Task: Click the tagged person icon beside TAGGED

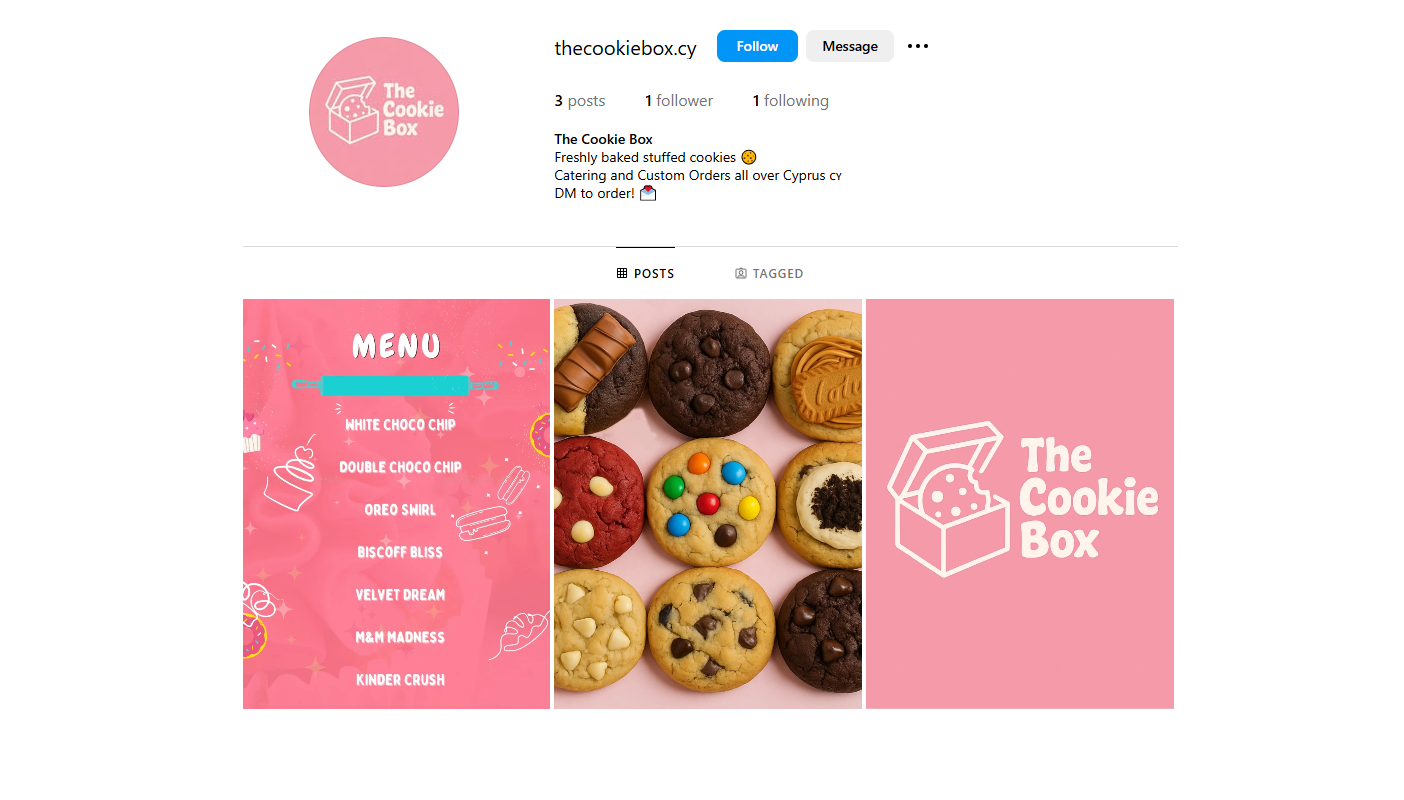Action: point(741,273)
